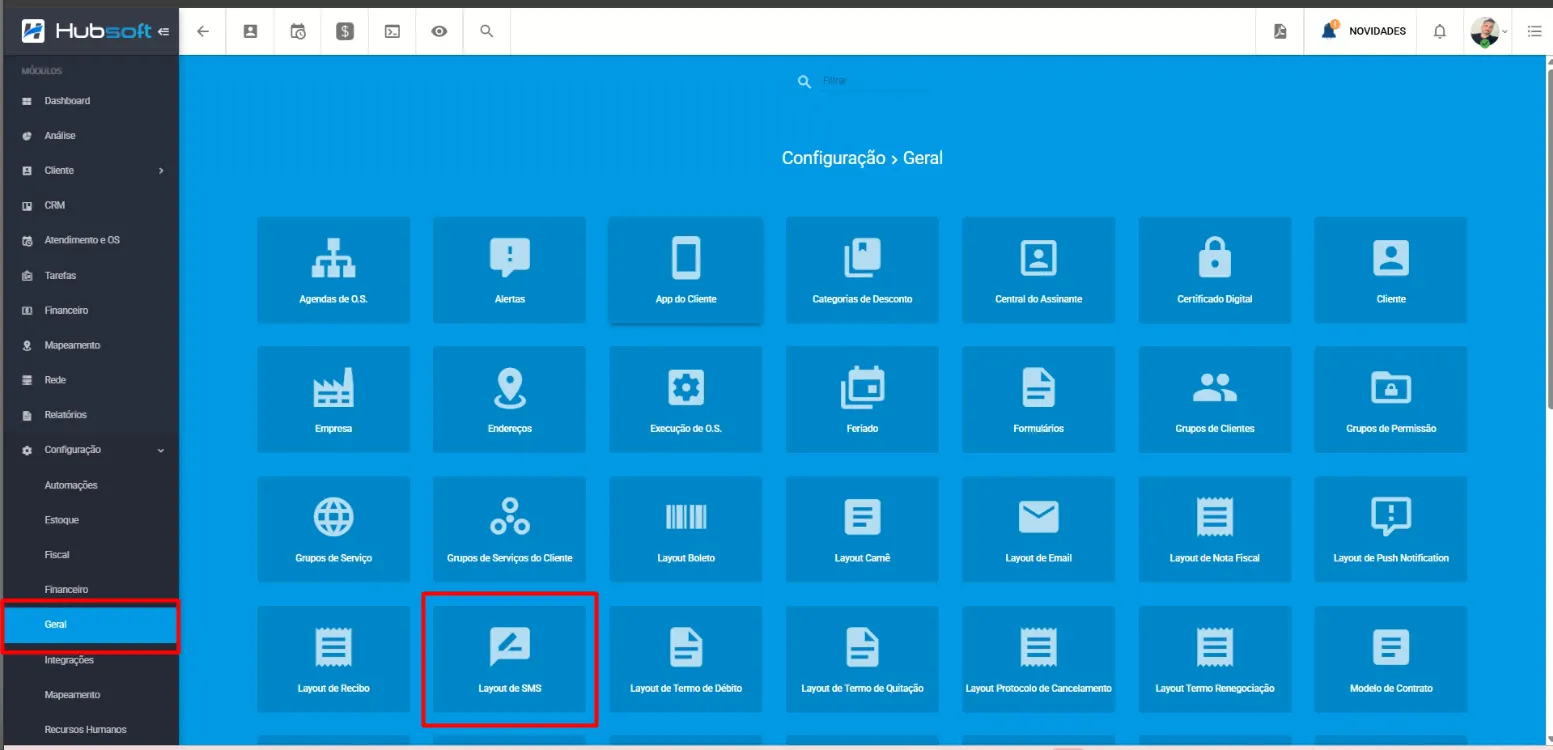1553x750 pixels.
Task: Open the Certificado Digital padlock tile
Action: pyautogui.click(x=1214, y=270)
